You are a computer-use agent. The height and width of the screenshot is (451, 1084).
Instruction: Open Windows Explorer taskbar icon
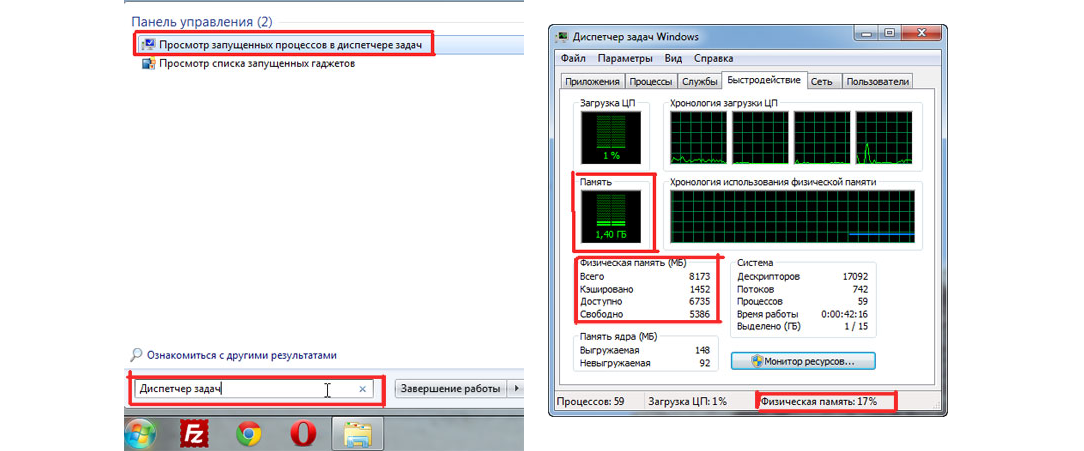pyautogui.click(x=358, y=434)
